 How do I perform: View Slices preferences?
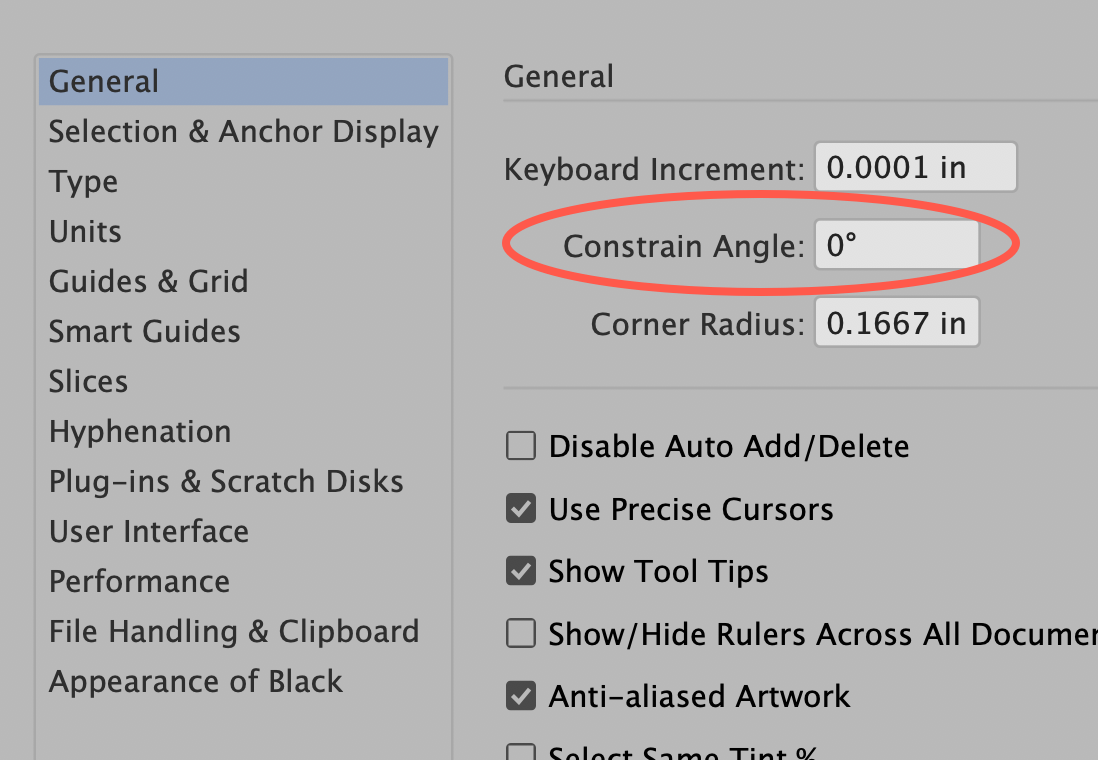(x=88, y=381)
